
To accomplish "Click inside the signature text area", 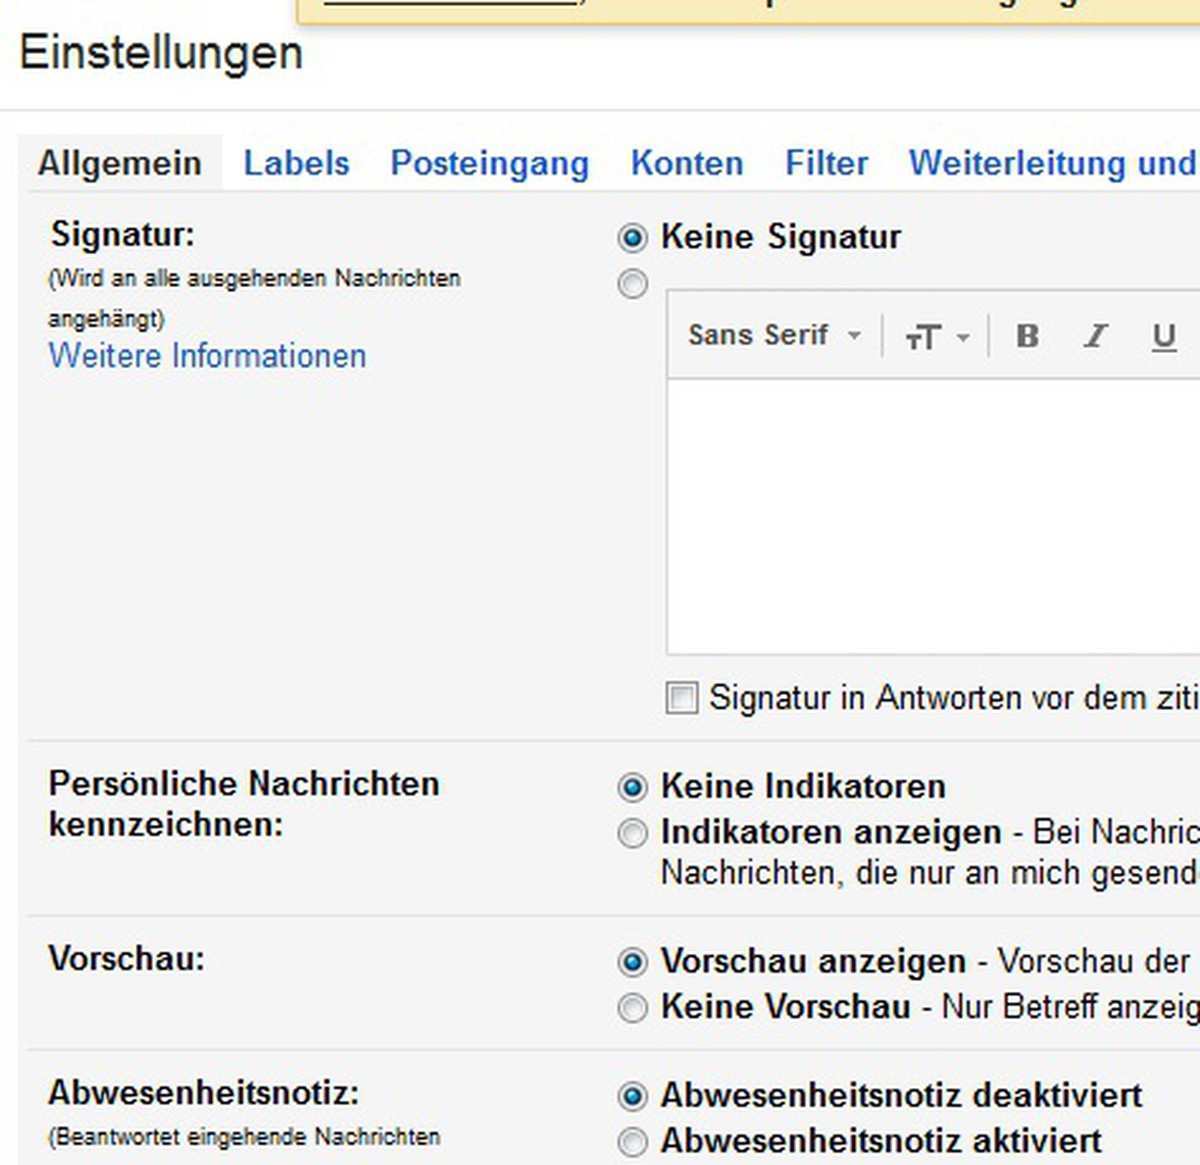I will [x=930, y=515].
